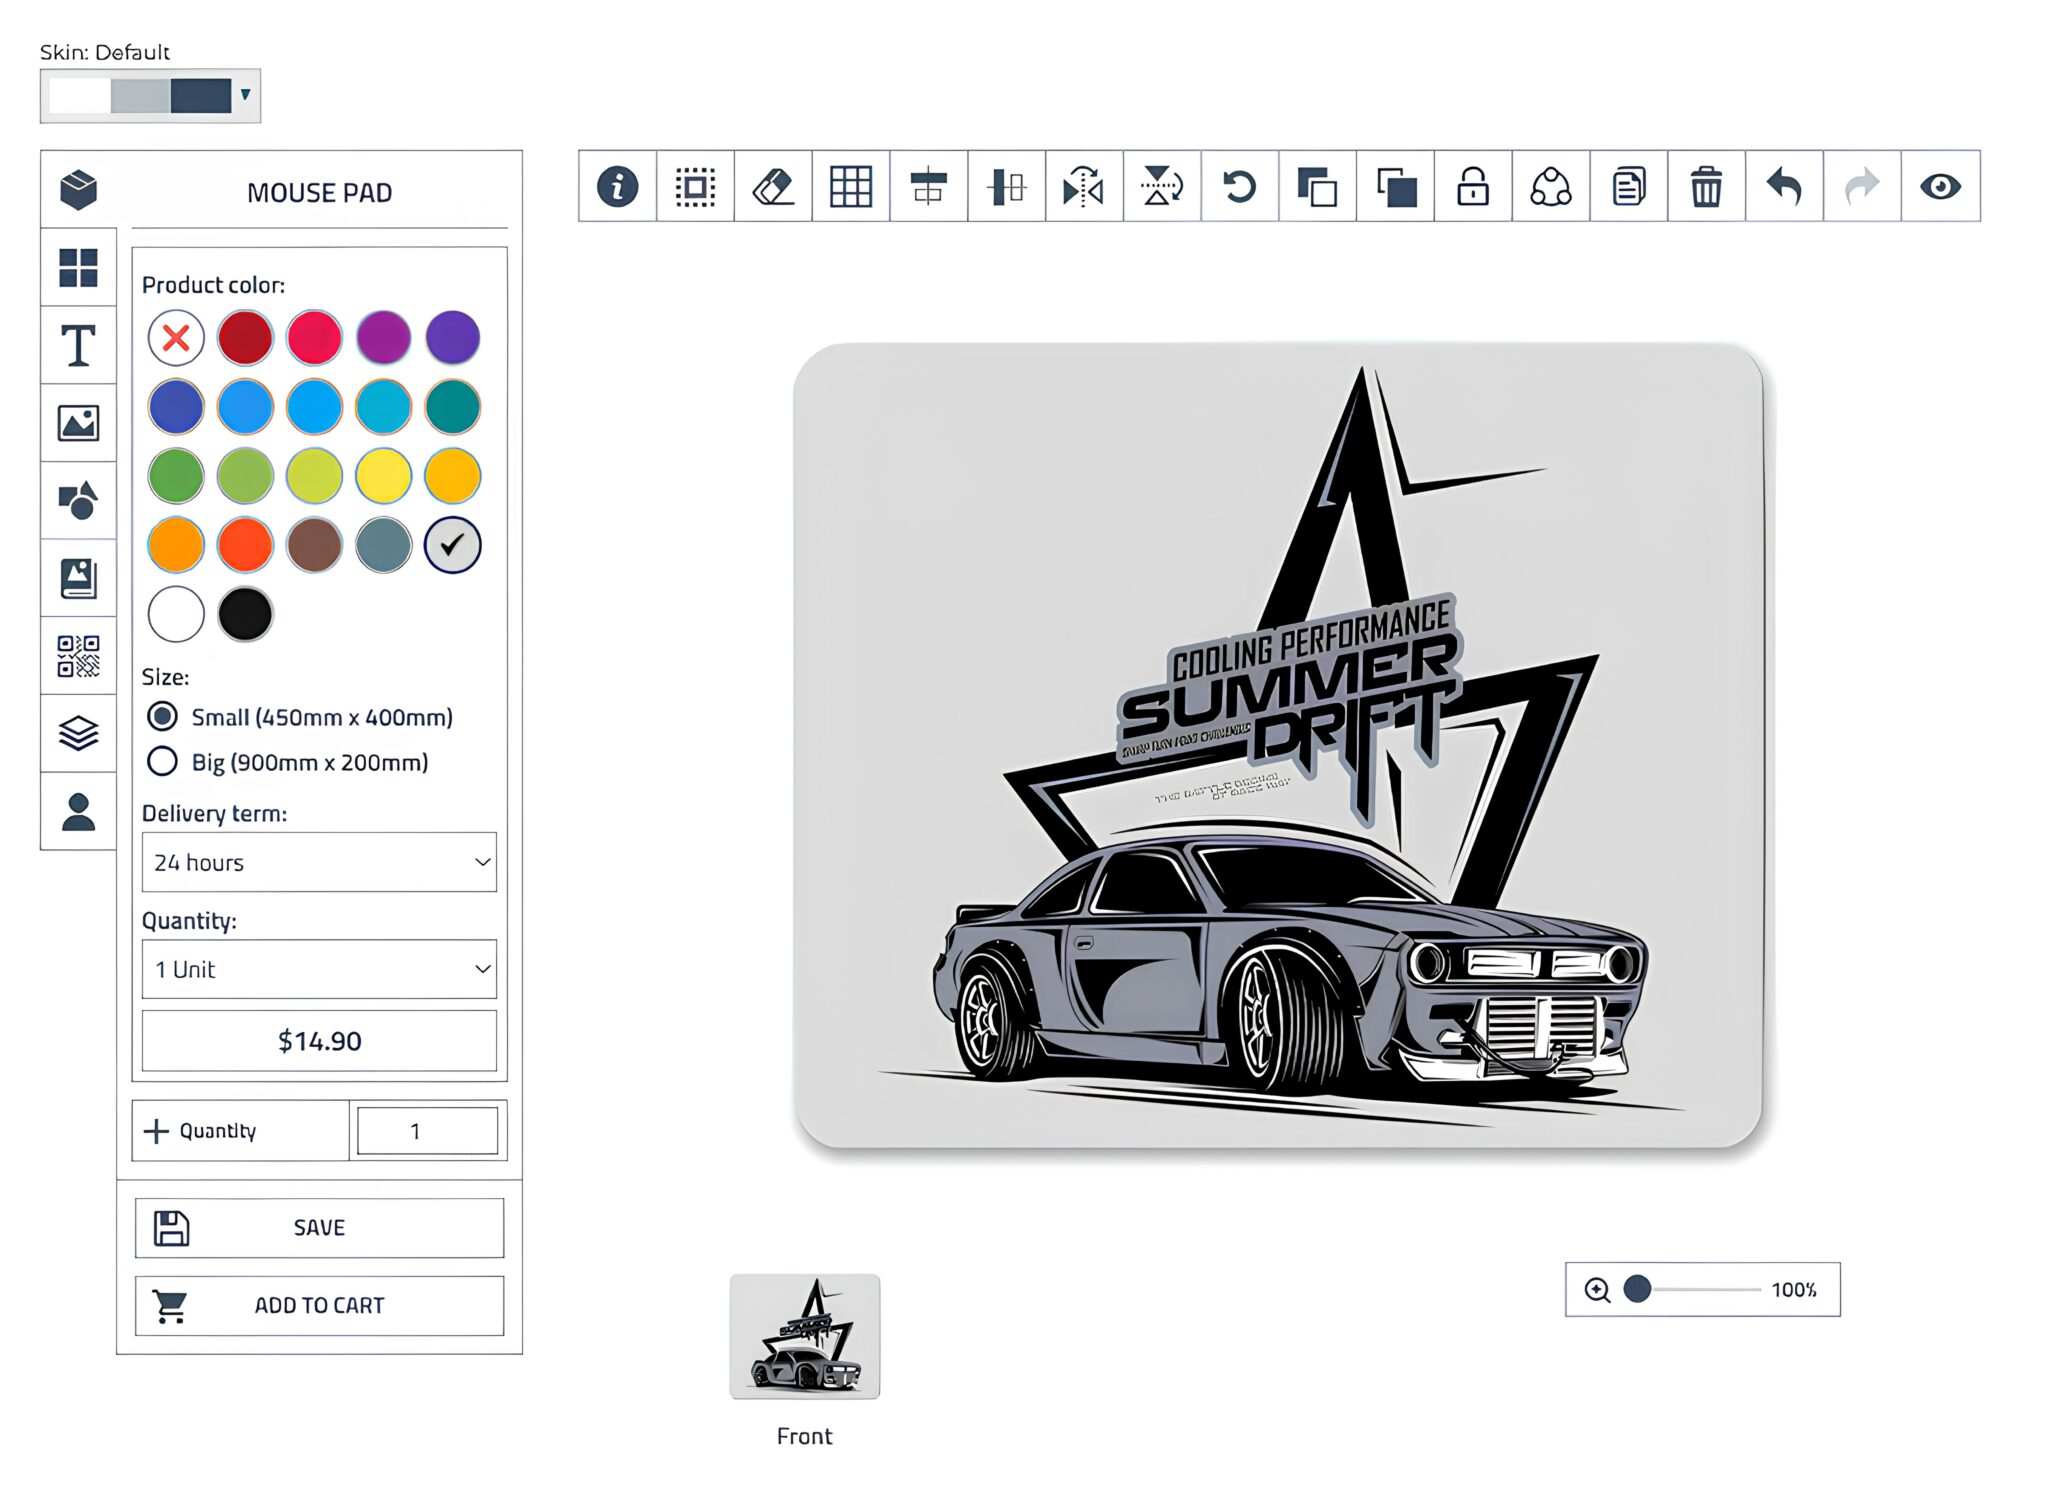Click the info icon in top toolbar
The image size is (2048, 1508).
(x=617, y=187)
